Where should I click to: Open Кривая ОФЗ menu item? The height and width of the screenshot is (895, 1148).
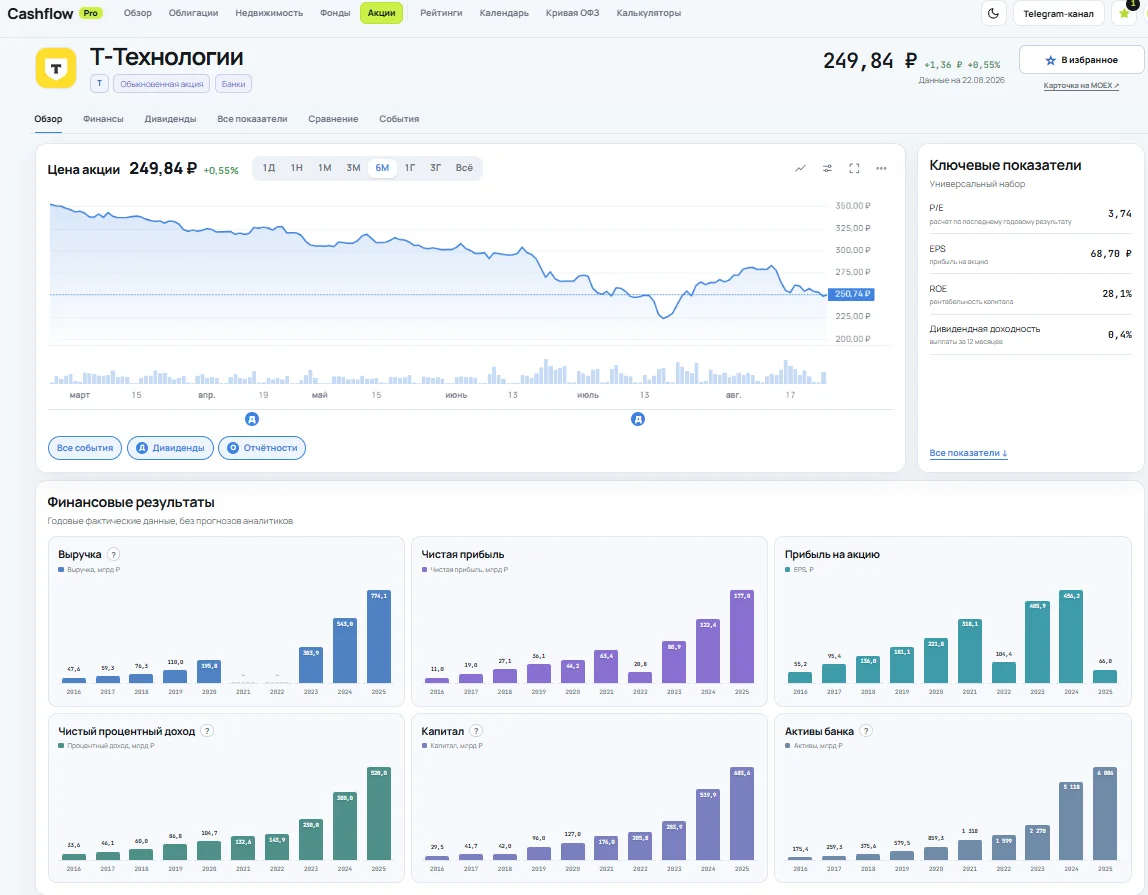click(x=573, y=13)
